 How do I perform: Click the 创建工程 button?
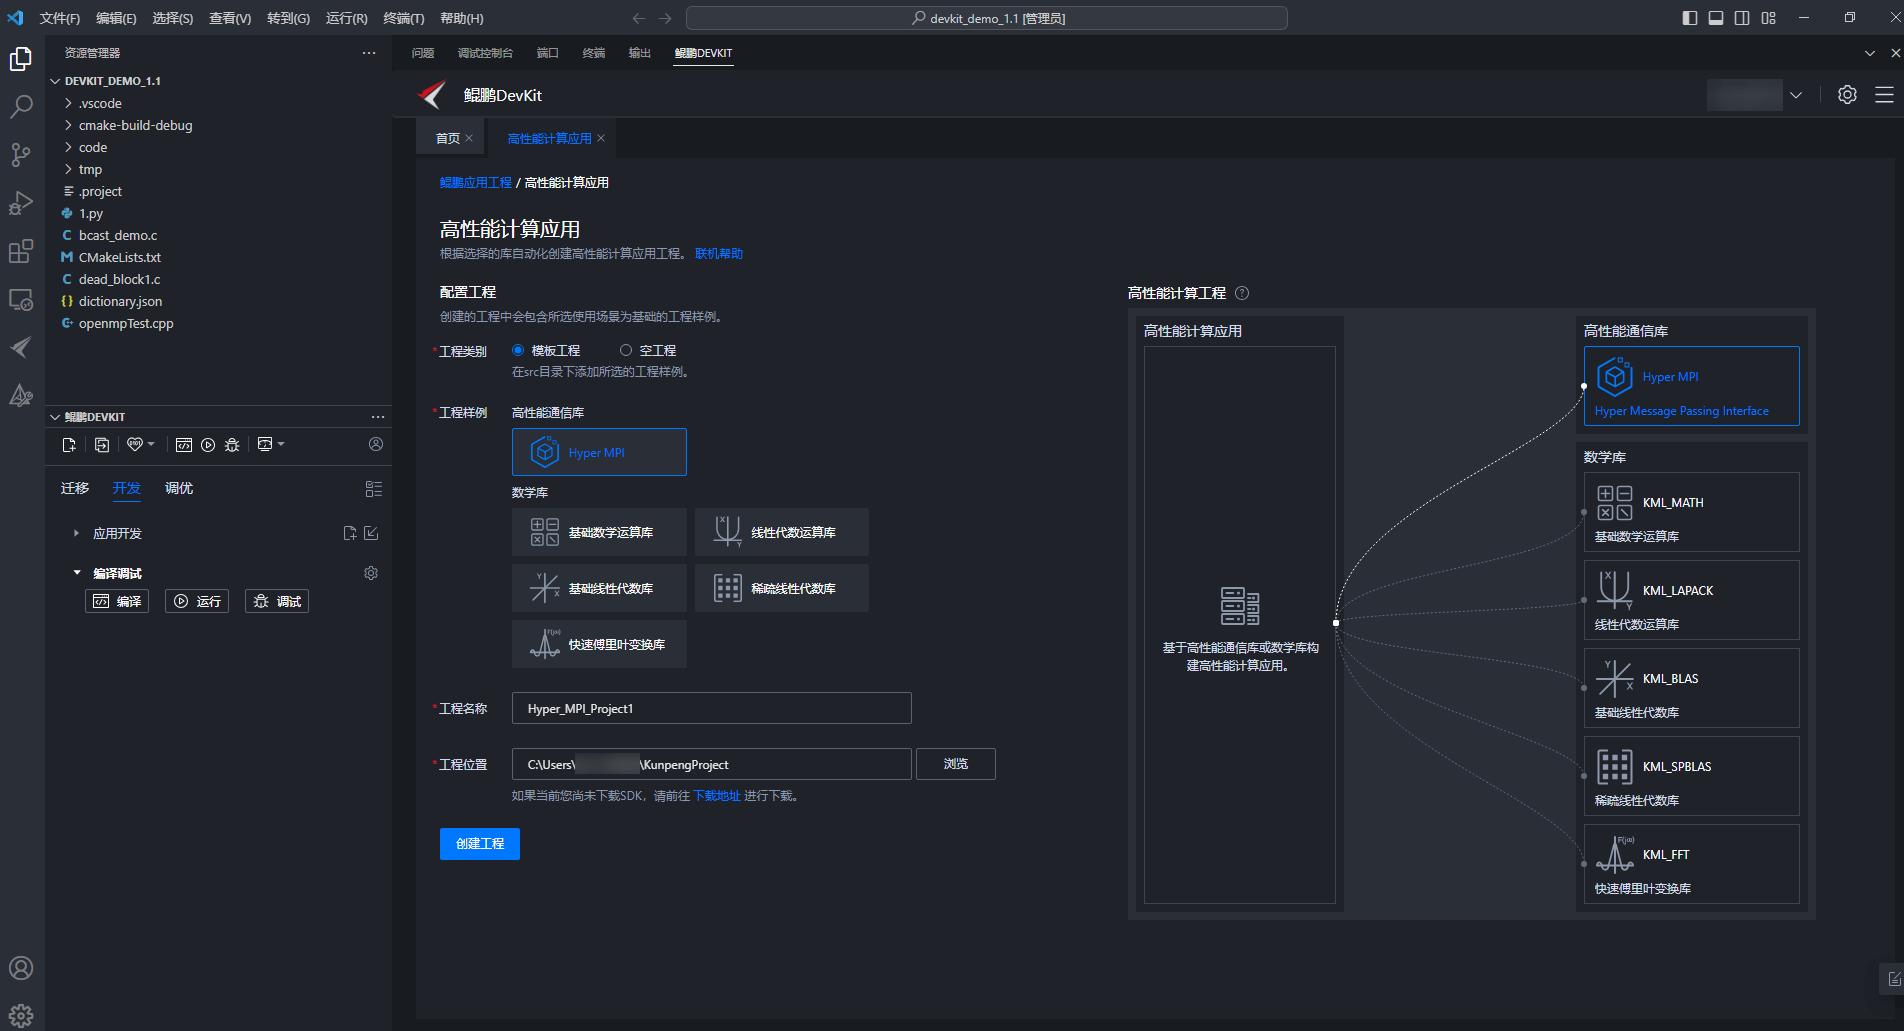pos(480,844)
